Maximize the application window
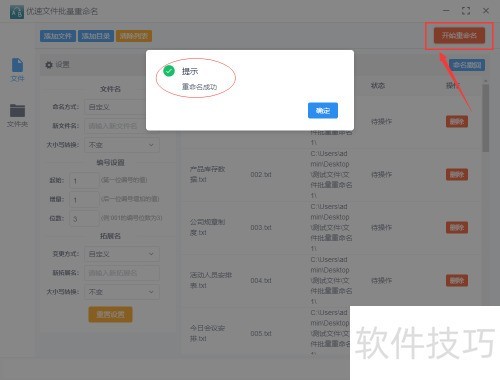Screen dimensions: 500x380 [x=466, y=11]
